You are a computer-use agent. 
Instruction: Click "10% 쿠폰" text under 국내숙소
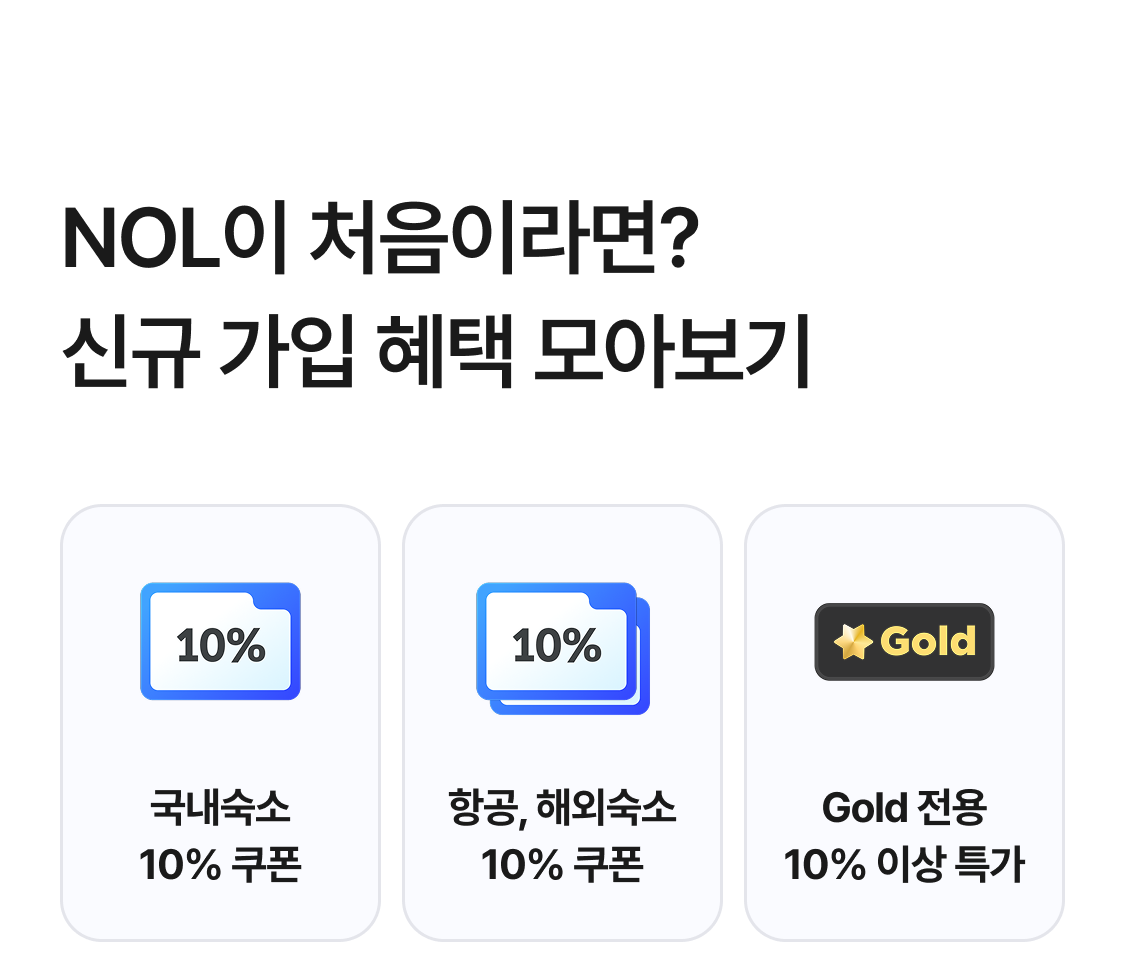pyautogui.click(x=220, y=865)
